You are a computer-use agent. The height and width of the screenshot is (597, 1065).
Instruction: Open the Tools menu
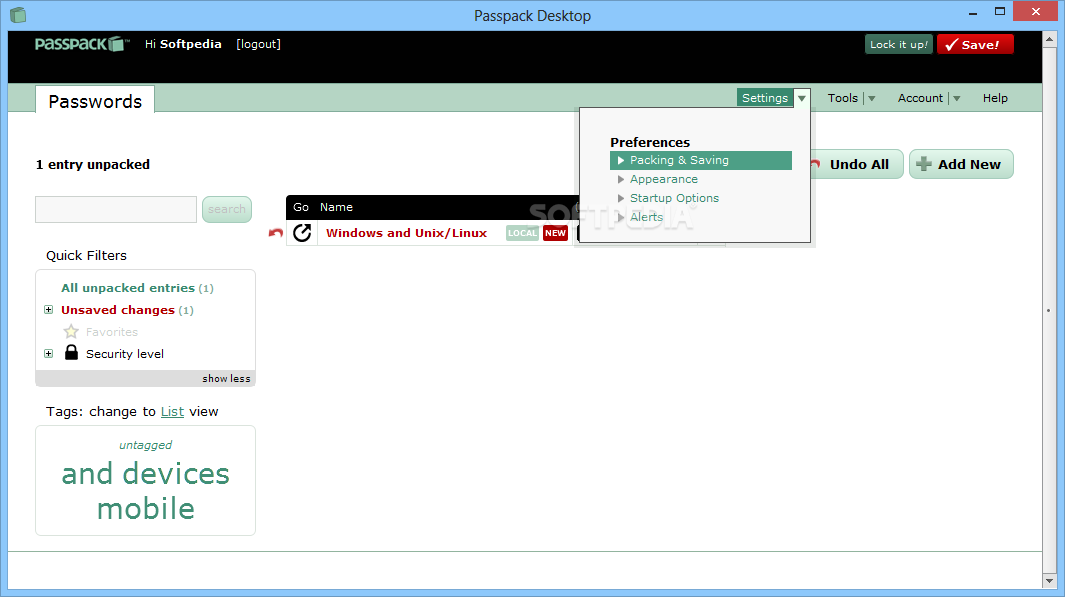(842, 98)
